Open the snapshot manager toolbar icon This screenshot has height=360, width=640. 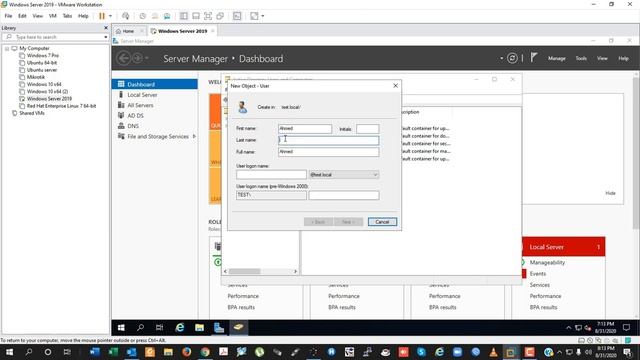(167, 16)
